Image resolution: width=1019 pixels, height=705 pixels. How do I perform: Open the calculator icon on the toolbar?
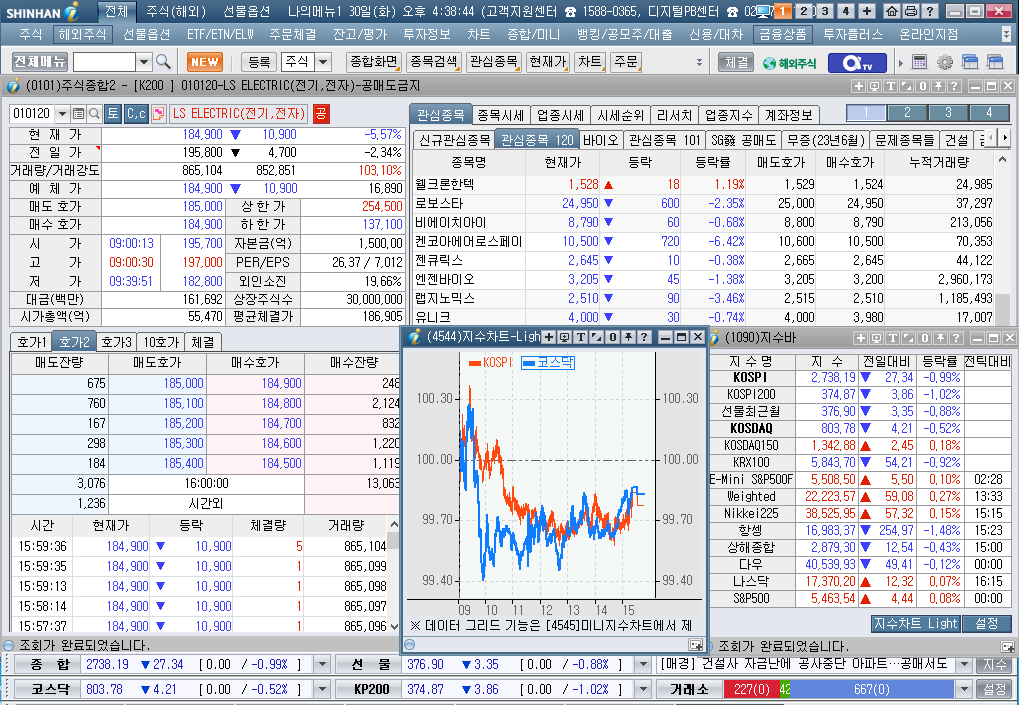pos(919,62)
